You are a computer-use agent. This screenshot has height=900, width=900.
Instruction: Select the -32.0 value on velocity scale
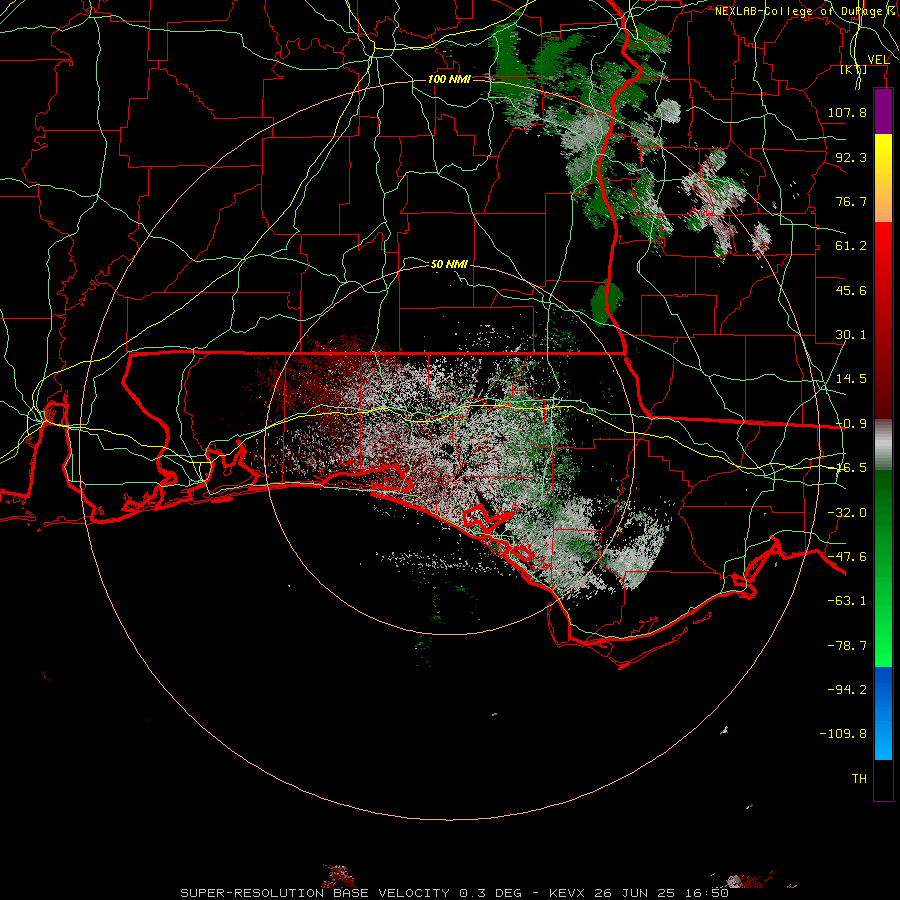pos(847,513)
